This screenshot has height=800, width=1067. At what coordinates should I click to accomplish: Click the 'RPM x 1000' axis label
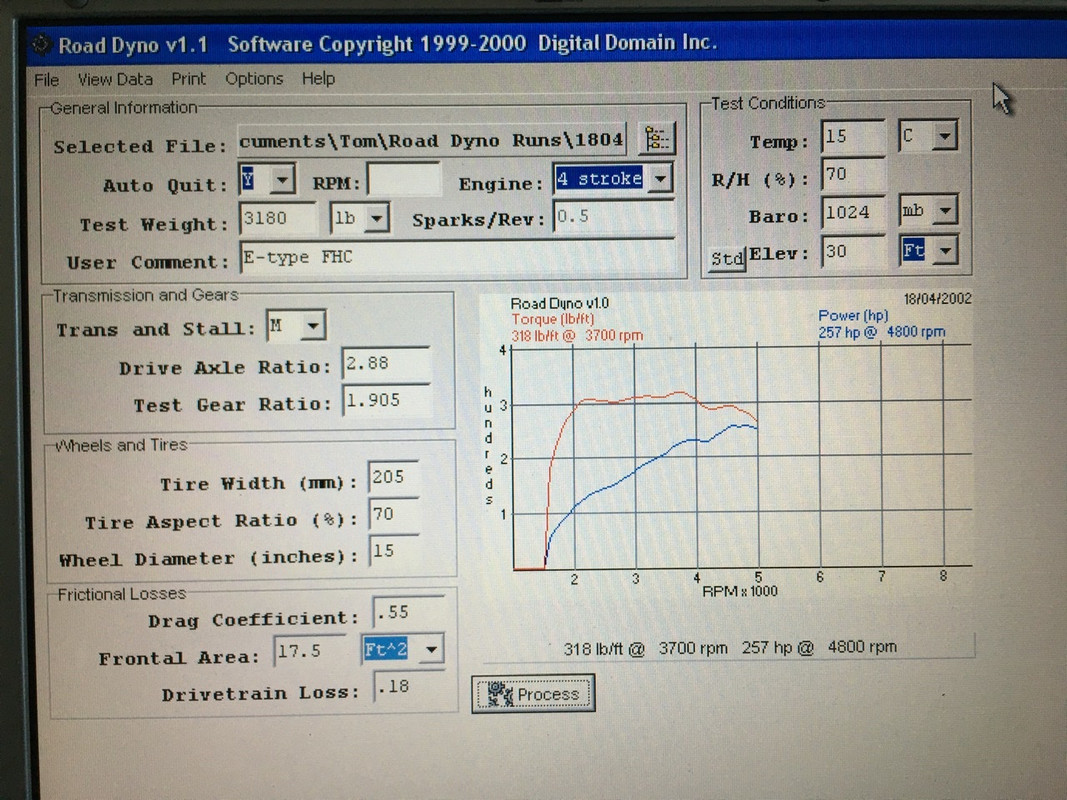[x=740, y=591]
